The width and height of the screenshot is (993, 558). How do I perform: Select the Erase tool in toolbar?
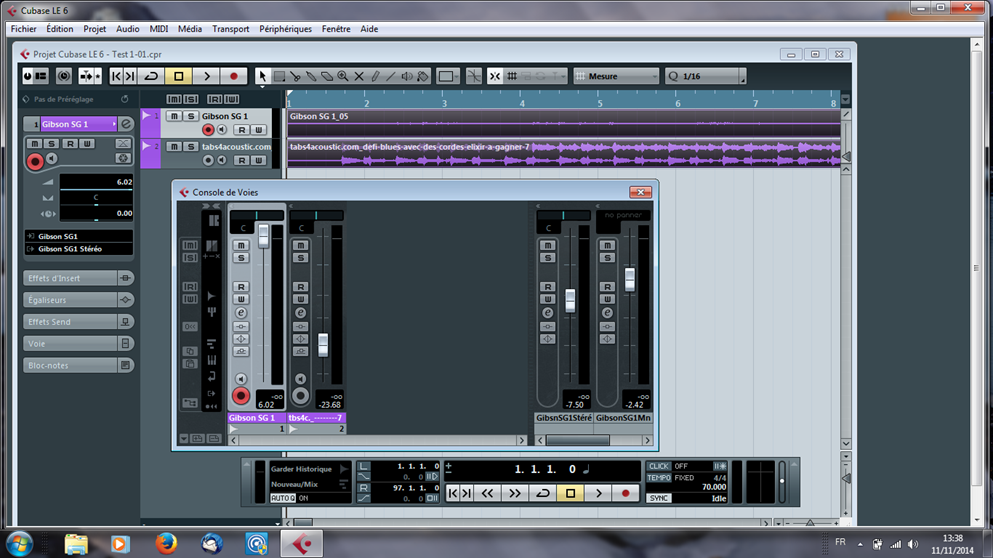[x=327, y=76]
